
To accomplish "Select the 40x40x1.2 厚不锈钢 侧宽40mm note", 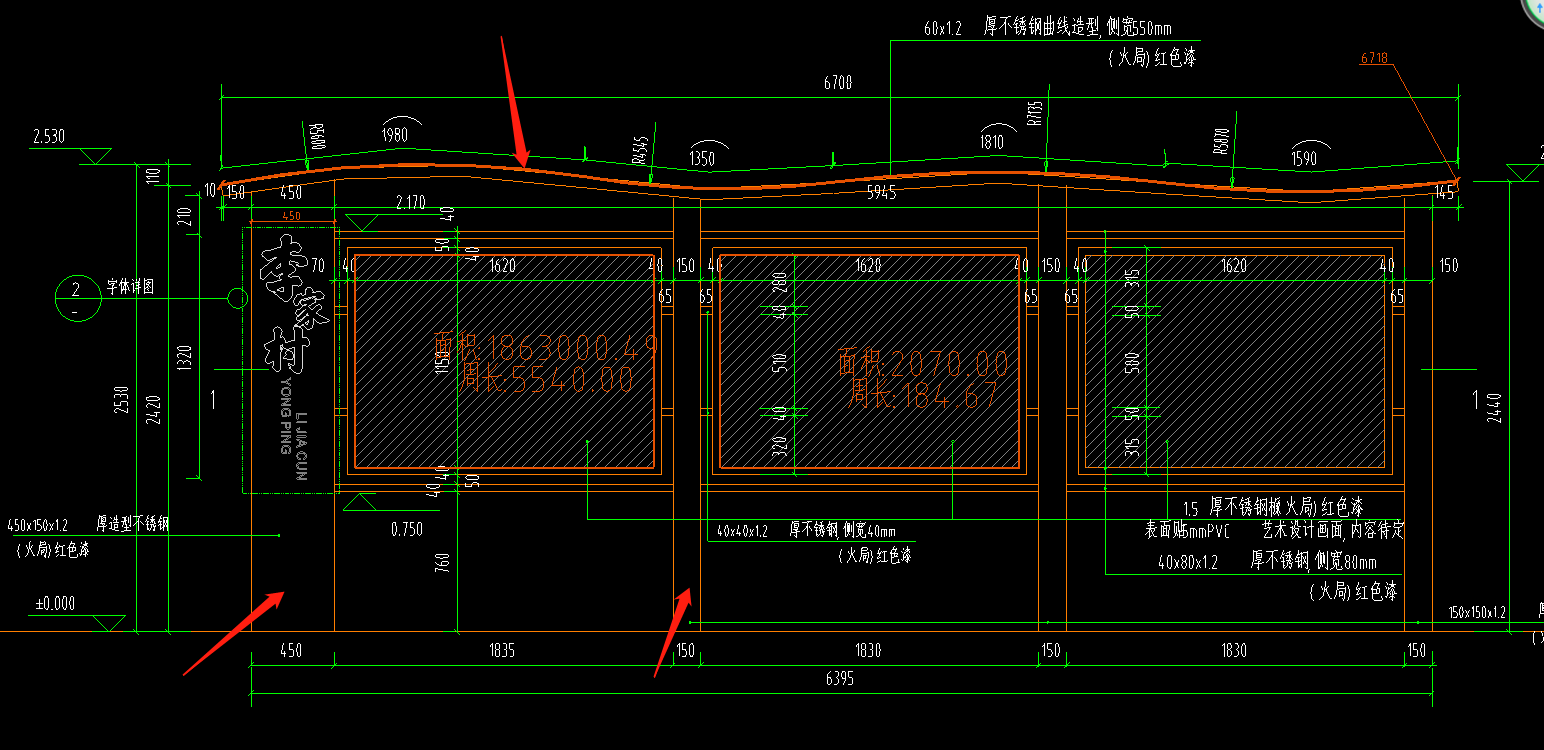I will [x=807, y=531].
